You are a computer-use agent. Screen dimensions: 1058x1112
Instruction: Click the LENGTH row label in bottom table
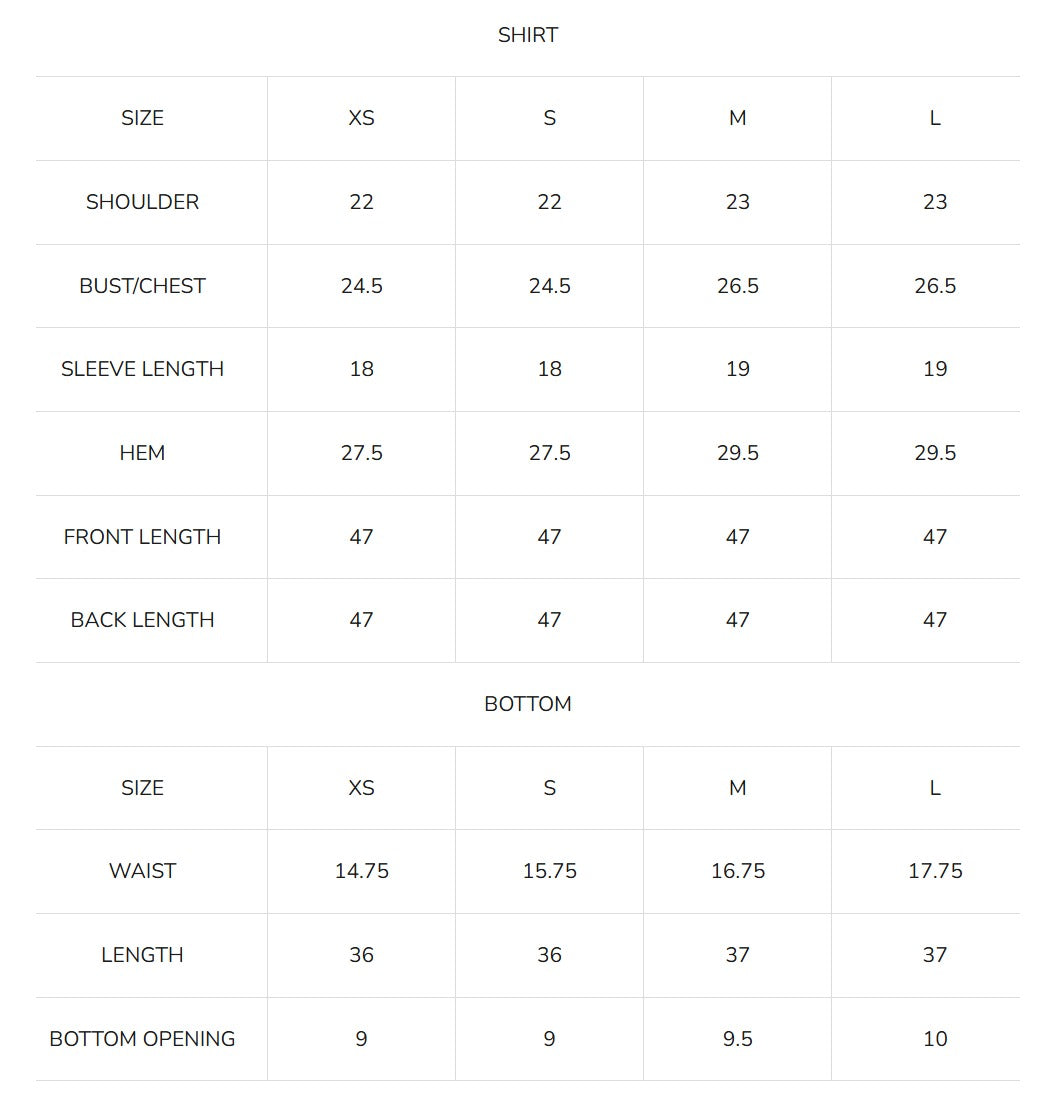pos(142,955)
